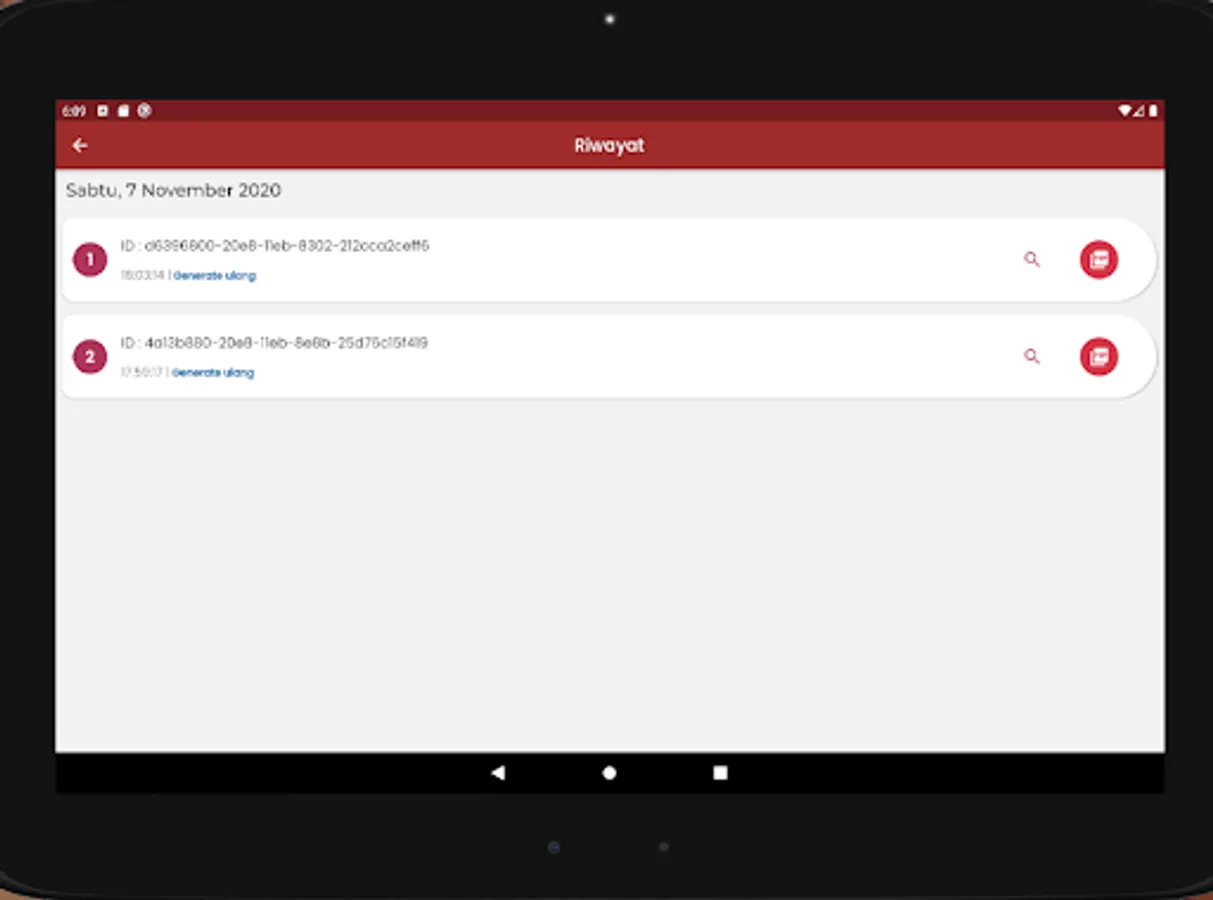Screen dimensions: 1213x900
Task: Tap the number 1 badge
Action: pos(90,260)
